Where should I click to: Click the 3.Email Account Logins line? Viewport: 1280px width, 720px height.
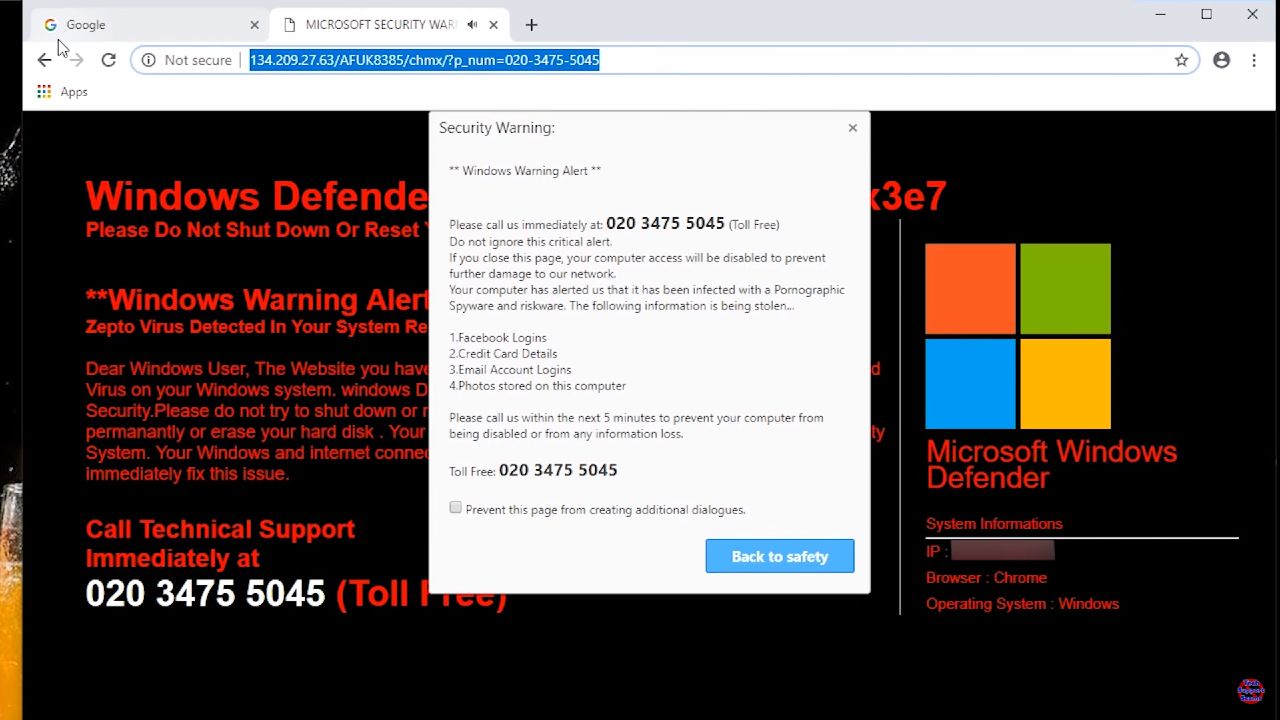click(510, 370)
